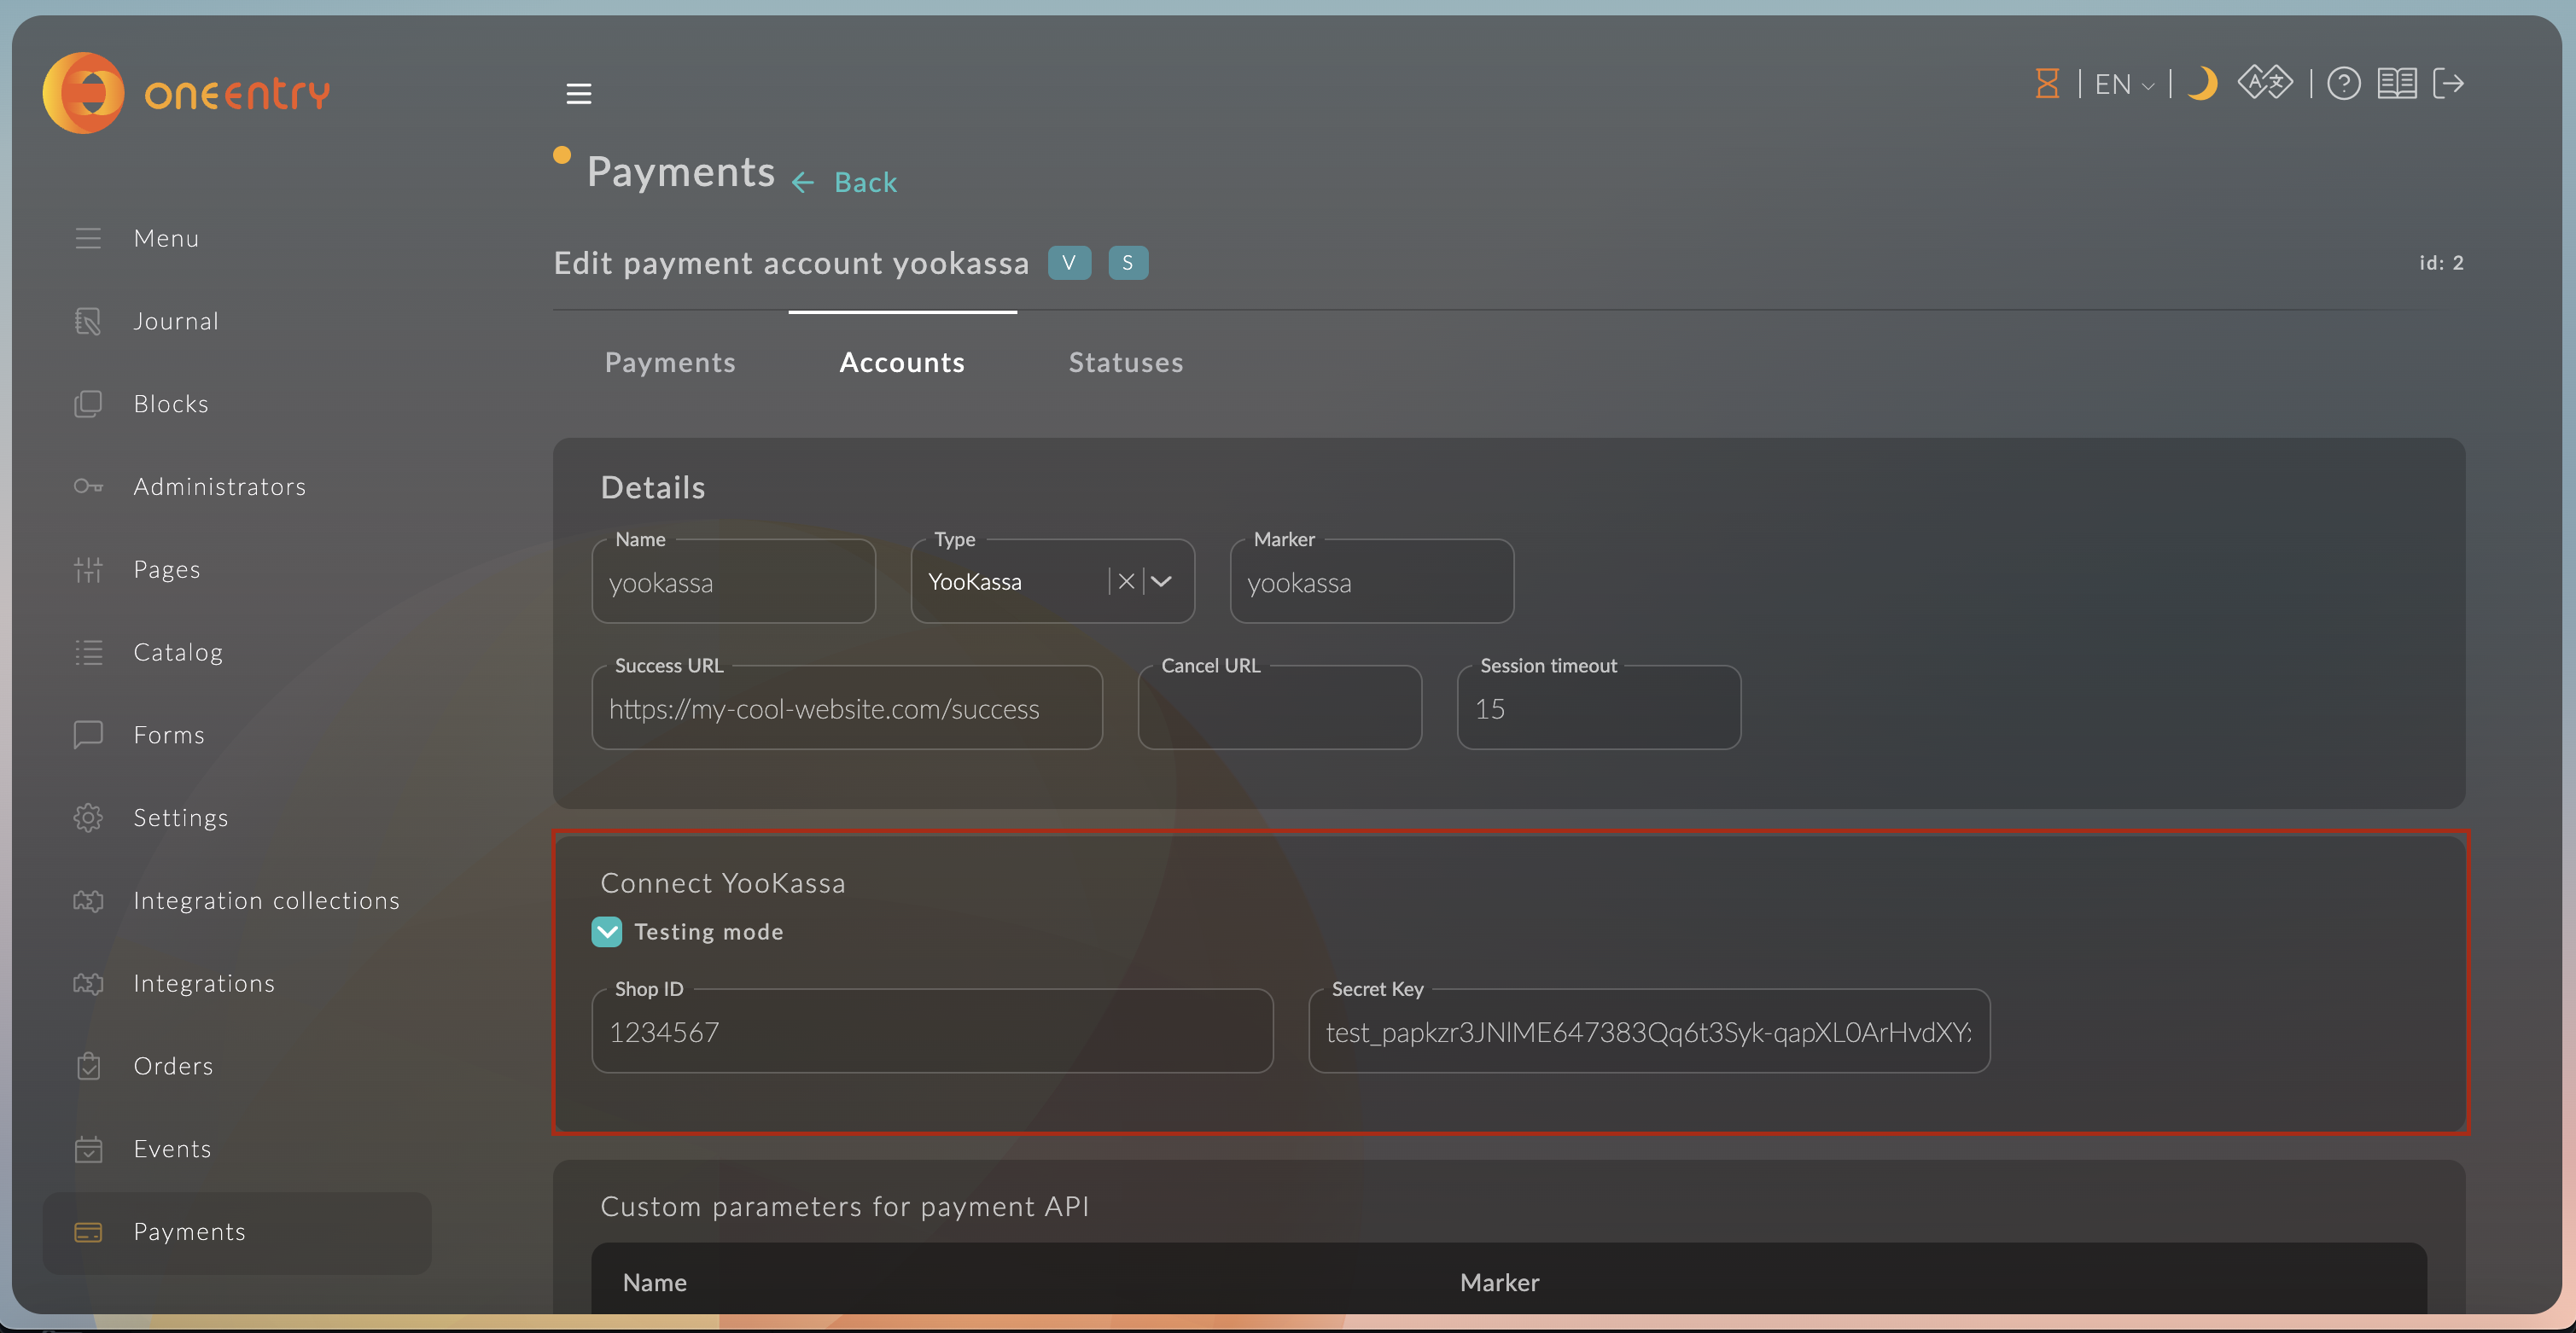
Task: Open Catalog in the sidebar
Action: [x=178, y=652]
